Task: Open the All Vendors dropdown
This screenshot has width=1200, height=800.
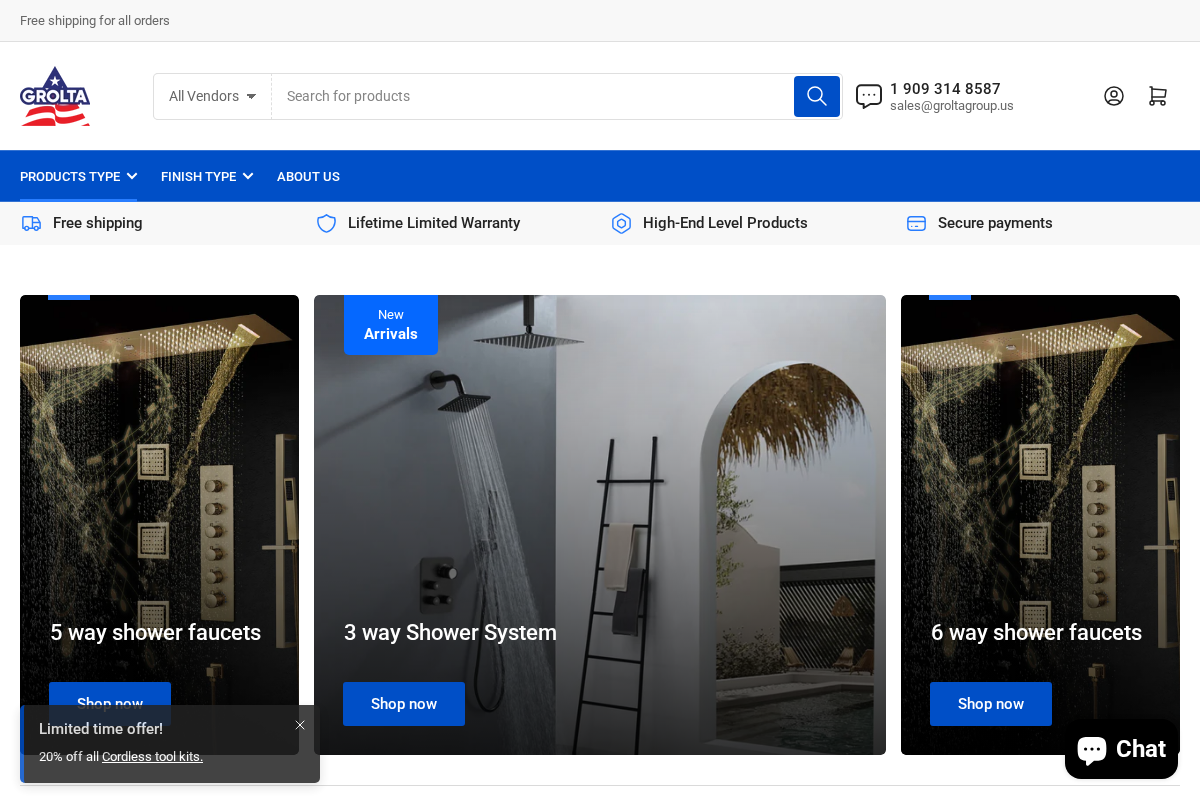Action: [212, 96]
